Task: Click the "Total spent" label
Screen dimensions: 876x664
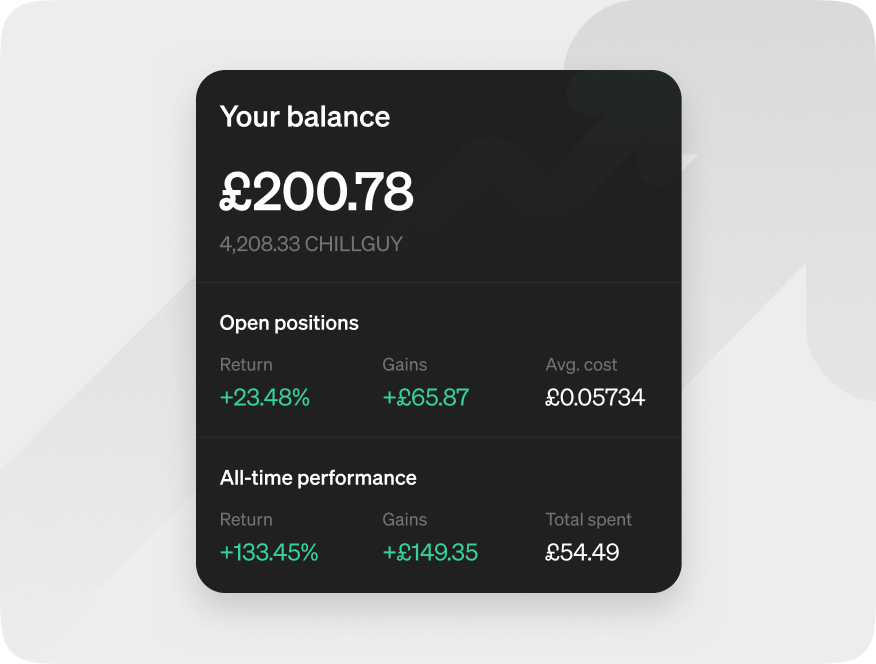Action: pos(589,520)
